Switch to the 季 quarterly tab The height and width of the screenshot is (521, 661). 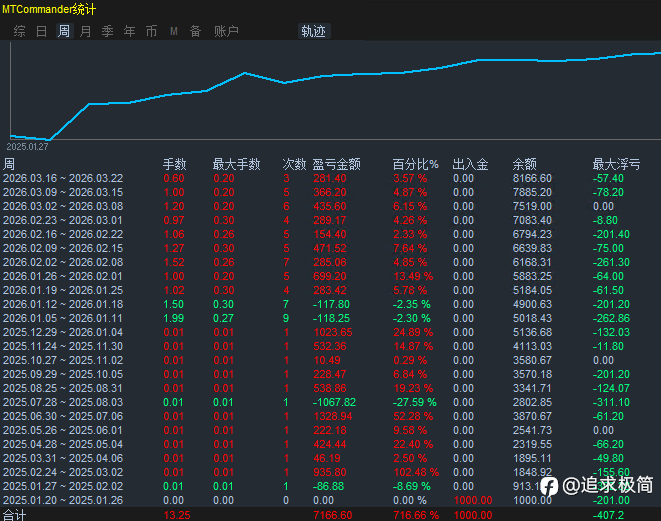pyautogui.click(x=108, y=31)
